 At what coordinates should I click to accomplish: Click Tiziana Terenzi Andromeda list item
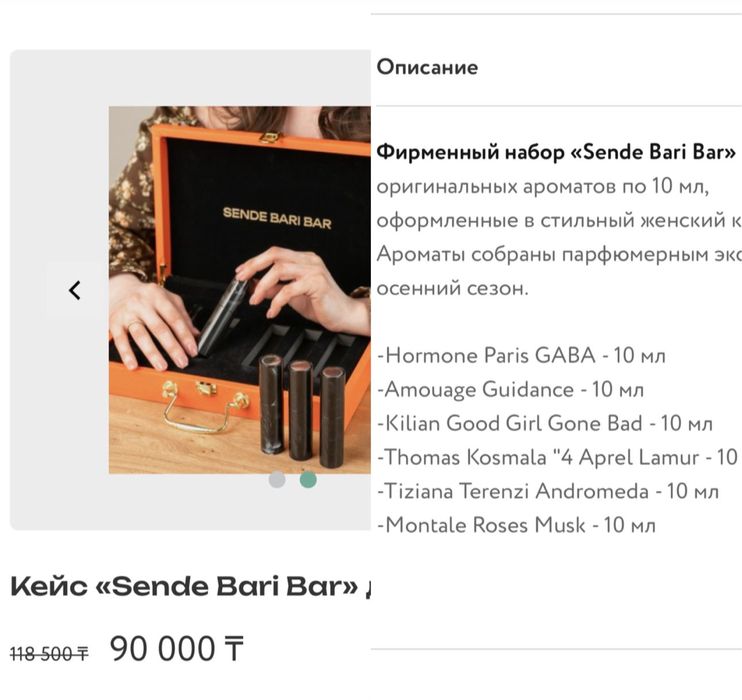tap(548, 491)
